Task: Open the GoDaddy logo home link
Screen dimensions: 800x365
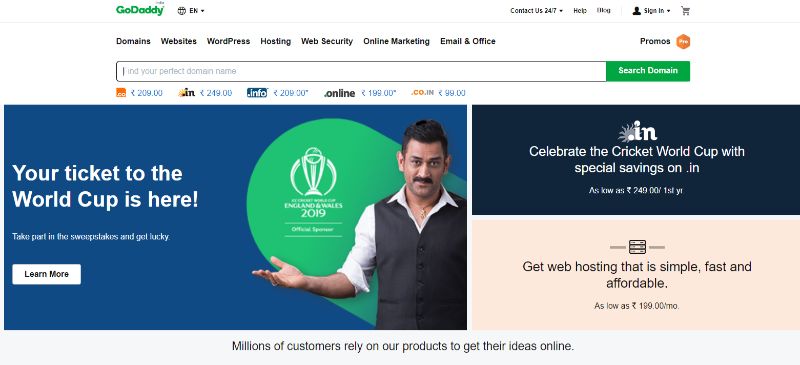Action: point(140,10)
